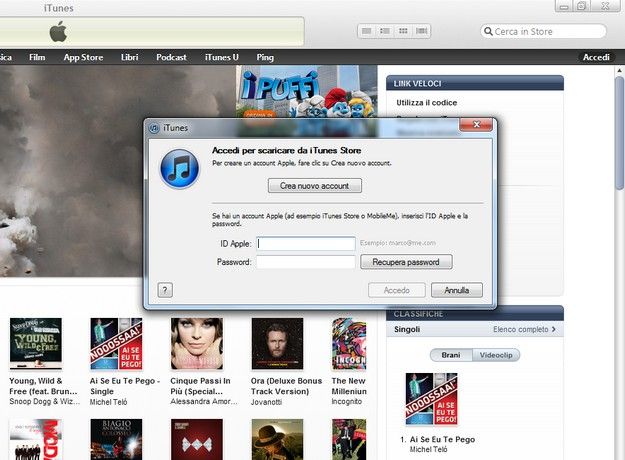Open the Libri store section

pos(130,57)
